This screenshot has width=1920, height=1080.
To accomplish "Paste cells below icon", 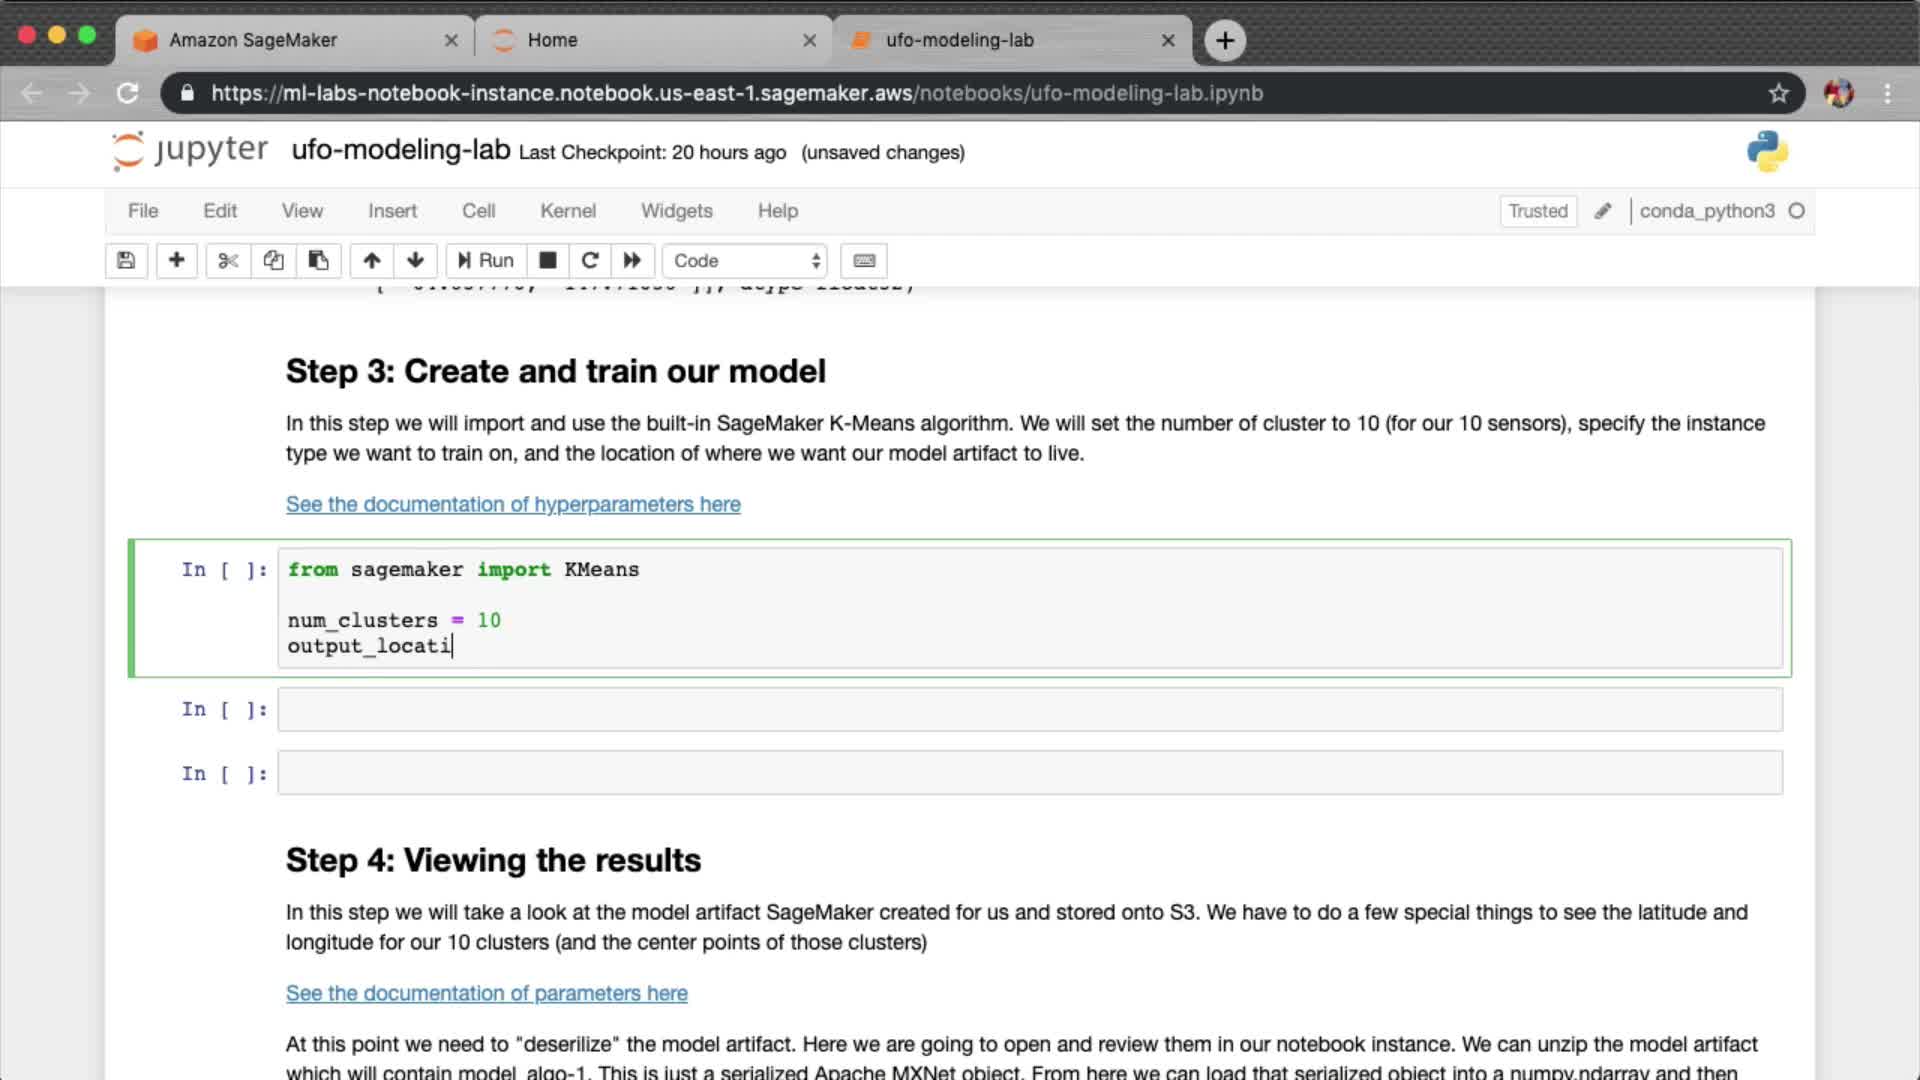I will 318,261.
